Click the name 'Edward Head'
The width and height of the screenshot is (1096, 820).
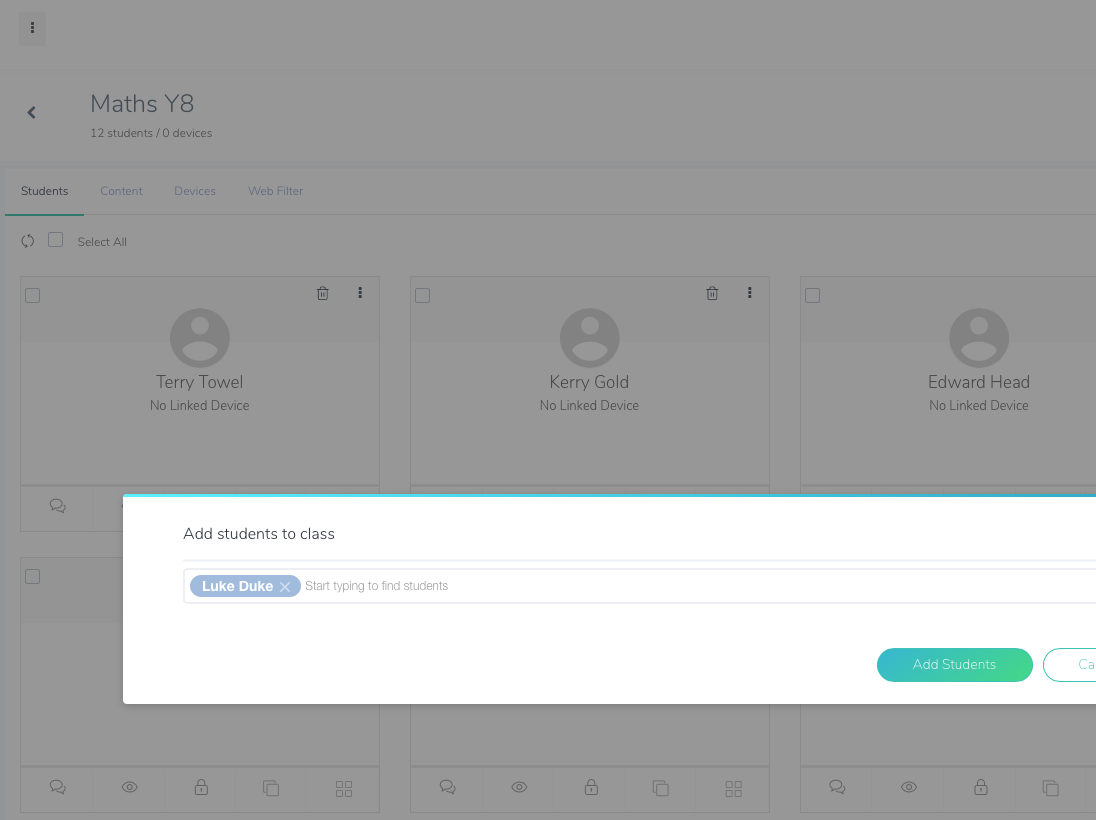pos(979,382)
